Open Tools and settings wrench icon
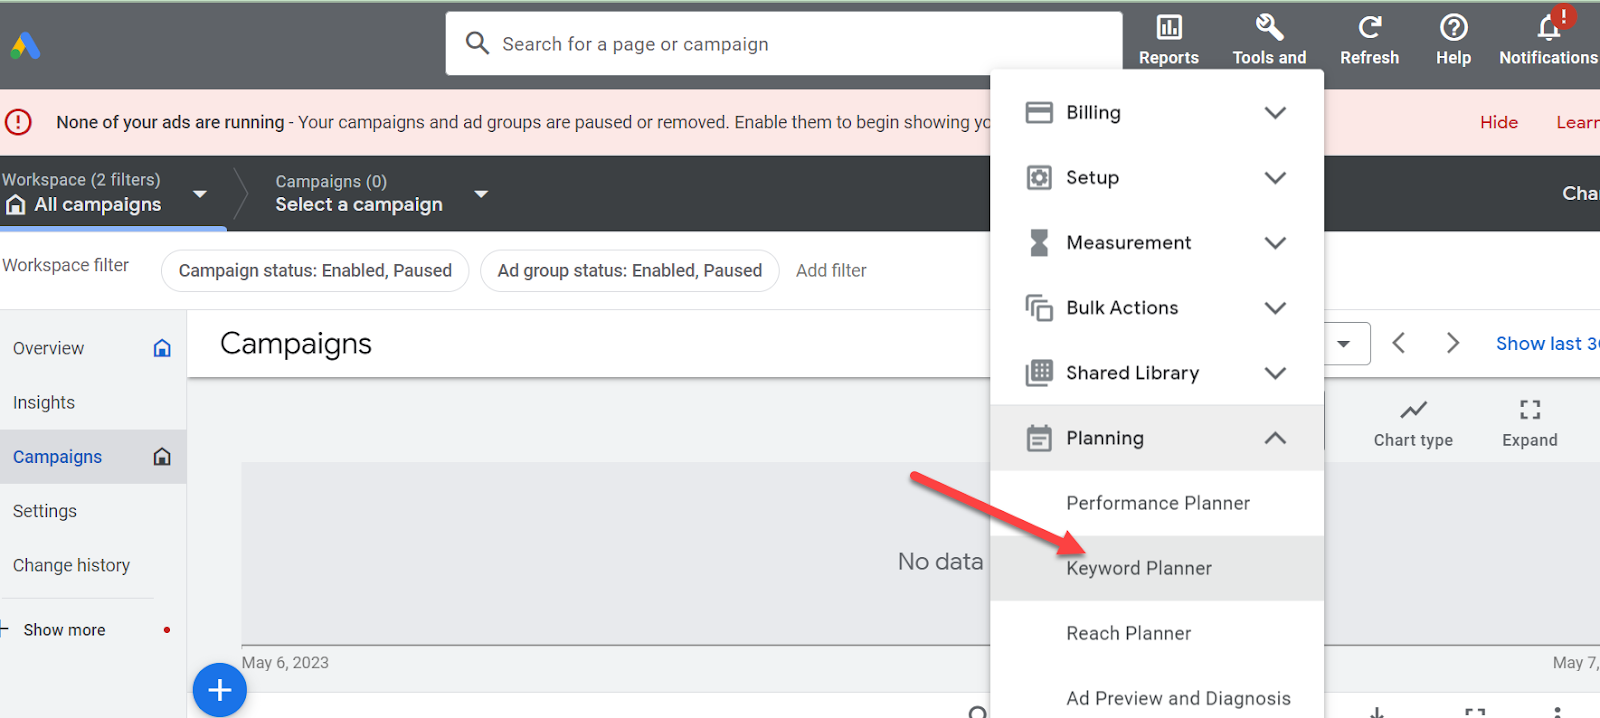The height and width of the screenshot is (718, 1600). pos(1269,27)
